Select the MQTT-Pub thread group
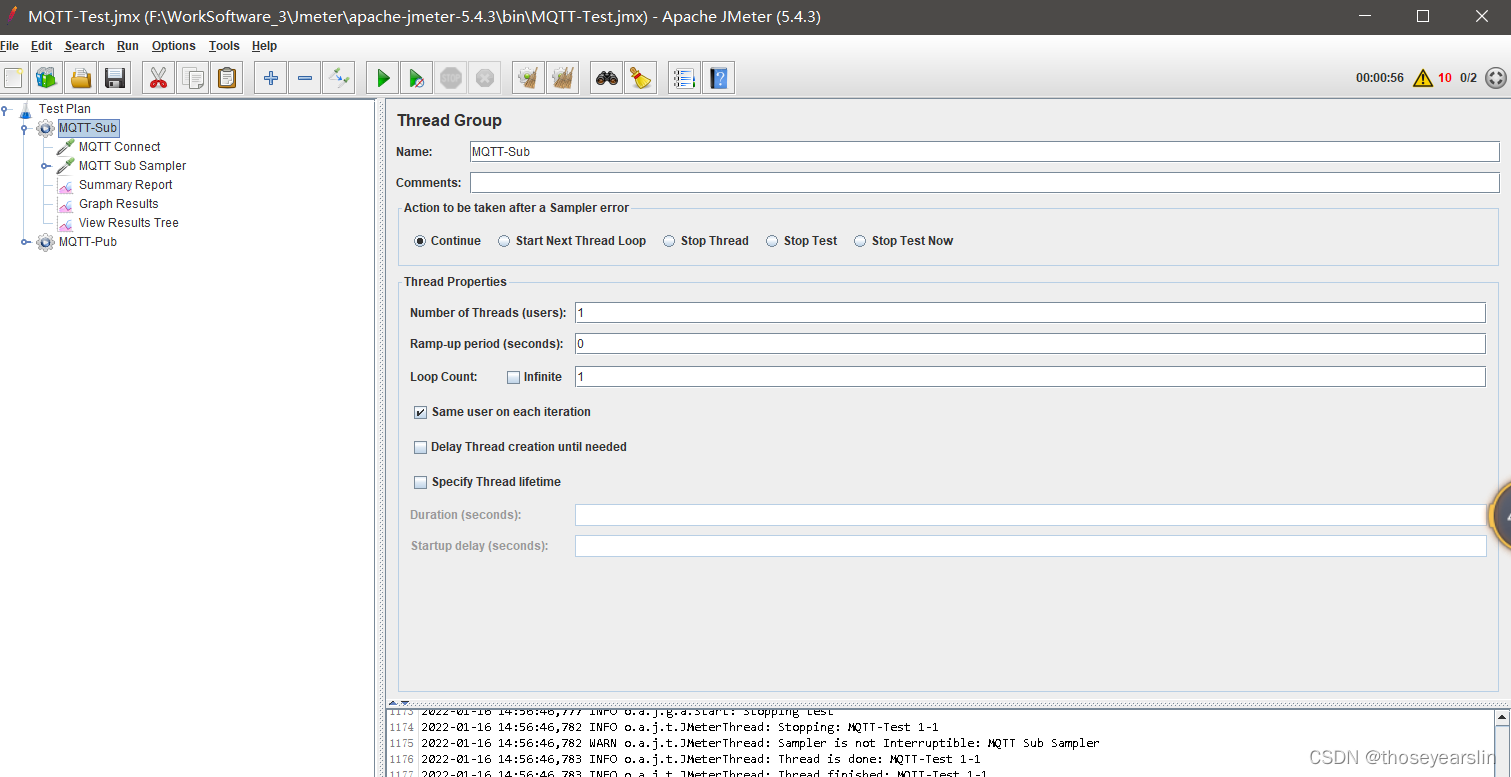The image size is (1511, 777). point(87,242)
